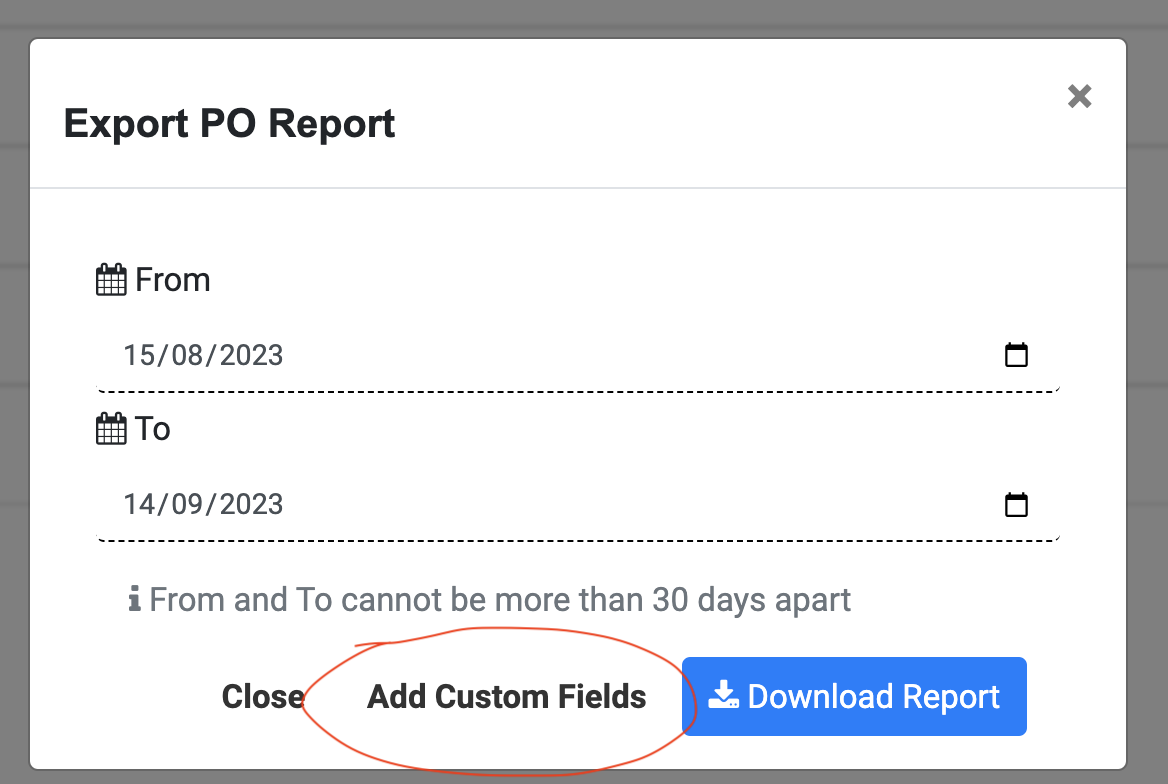Select the month 08 in From date
Viewport: 1168px width, 784px height.
click(x=186, y=355)
